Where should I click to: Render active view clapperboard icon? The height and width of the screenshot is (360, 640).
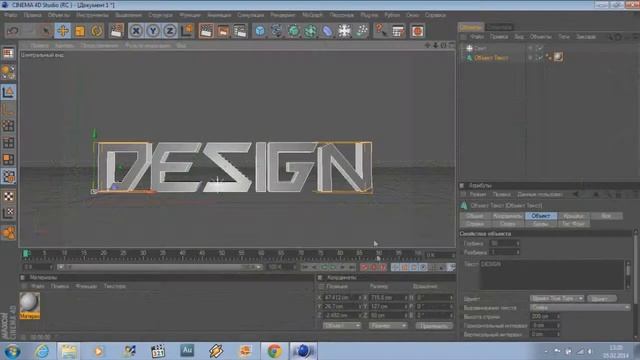[206, 31]
